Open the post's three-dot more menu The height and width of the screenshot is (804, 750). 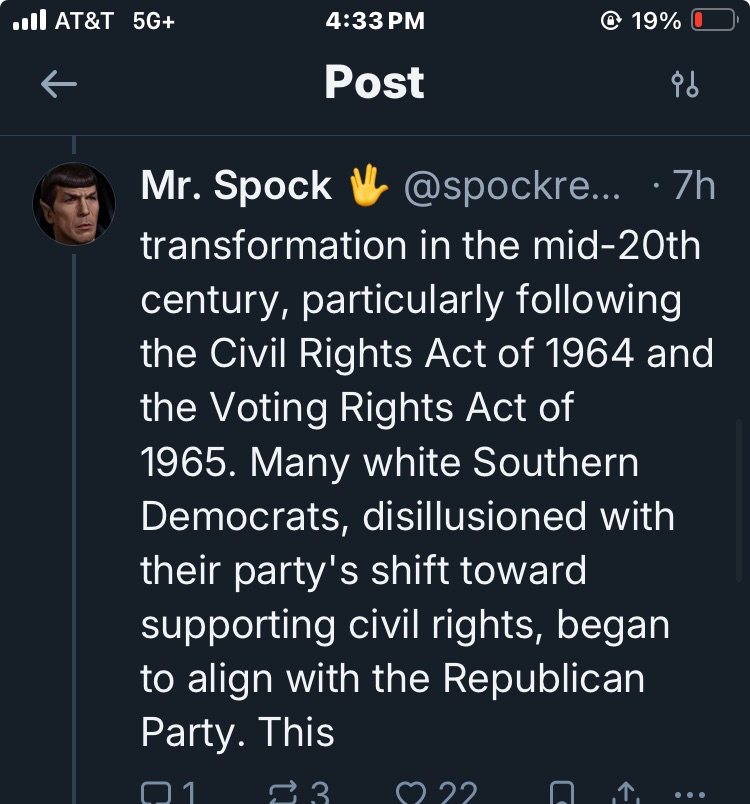pos(691,795)
